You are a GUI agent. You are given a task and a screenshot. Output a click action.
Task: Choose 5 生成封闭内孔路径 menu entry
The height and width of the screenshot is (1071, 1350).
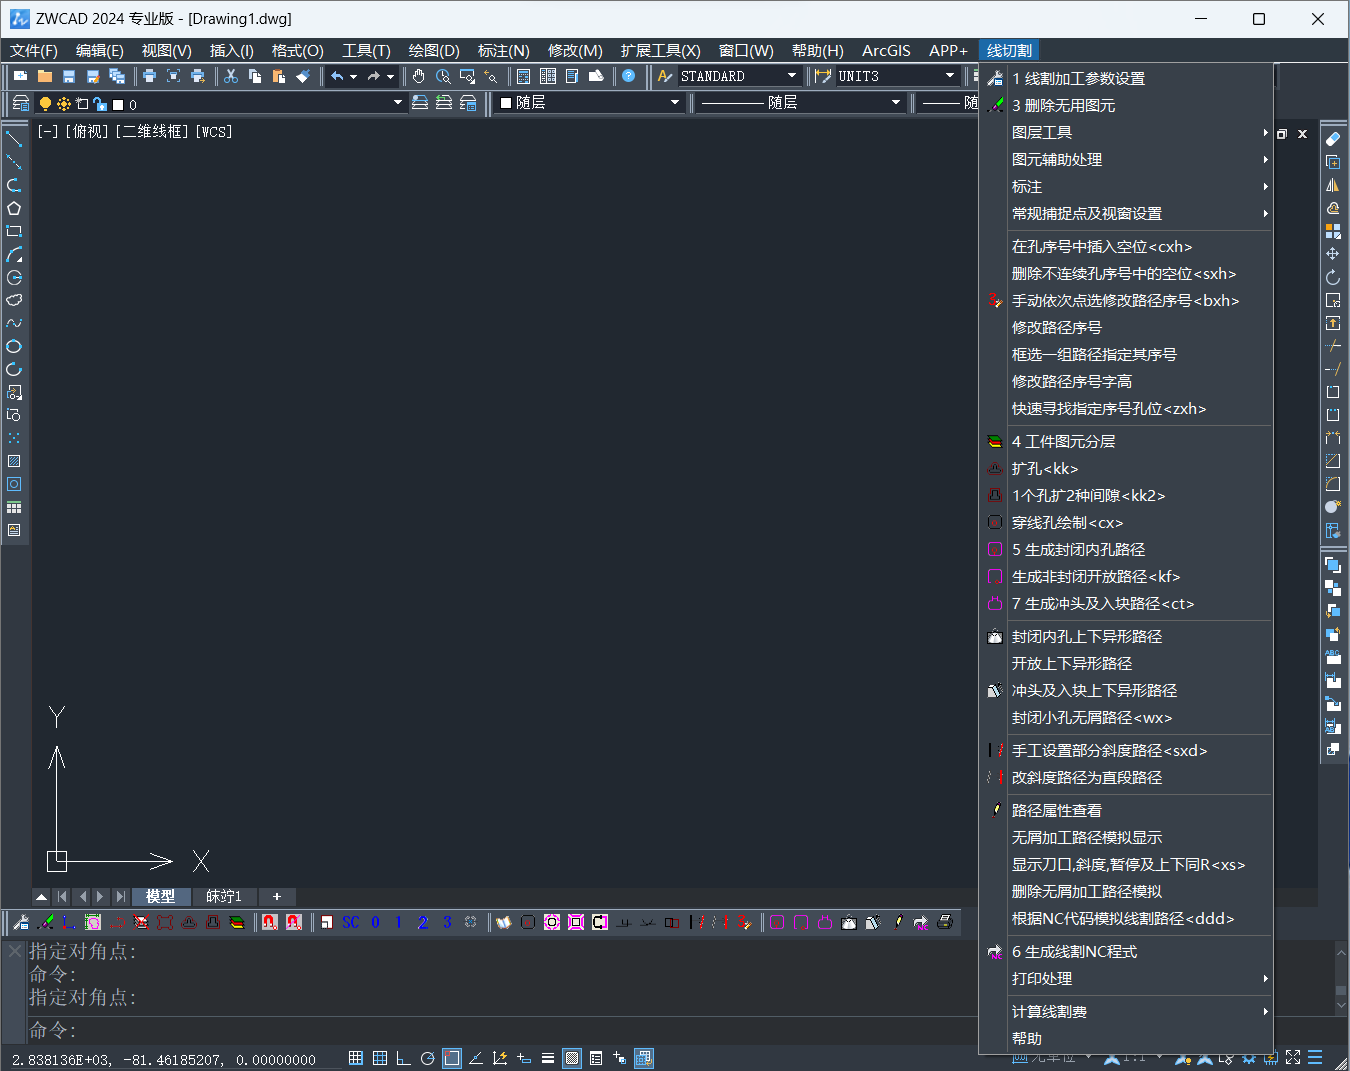coord(1126,550)
